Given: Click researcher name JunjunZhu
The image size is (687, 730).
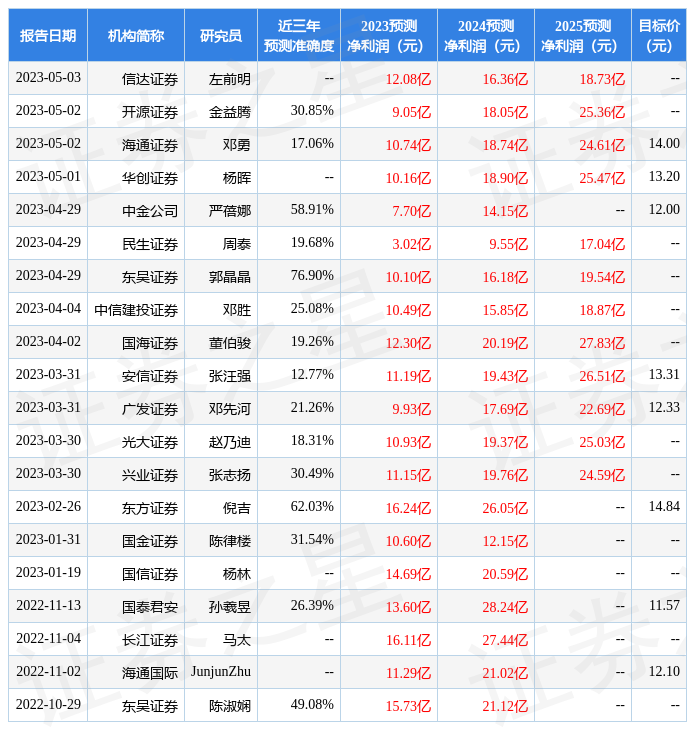Looking at the screenshot, I should coord(221,672).
